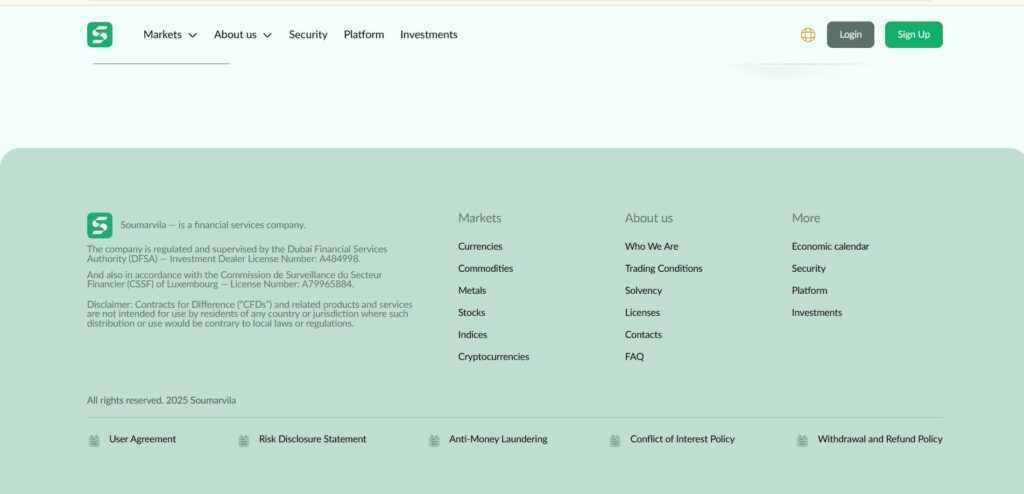Click the Soumarvila logo in footer
The width and height of the screenshot is (1024, 494).
tap(100, 225)
